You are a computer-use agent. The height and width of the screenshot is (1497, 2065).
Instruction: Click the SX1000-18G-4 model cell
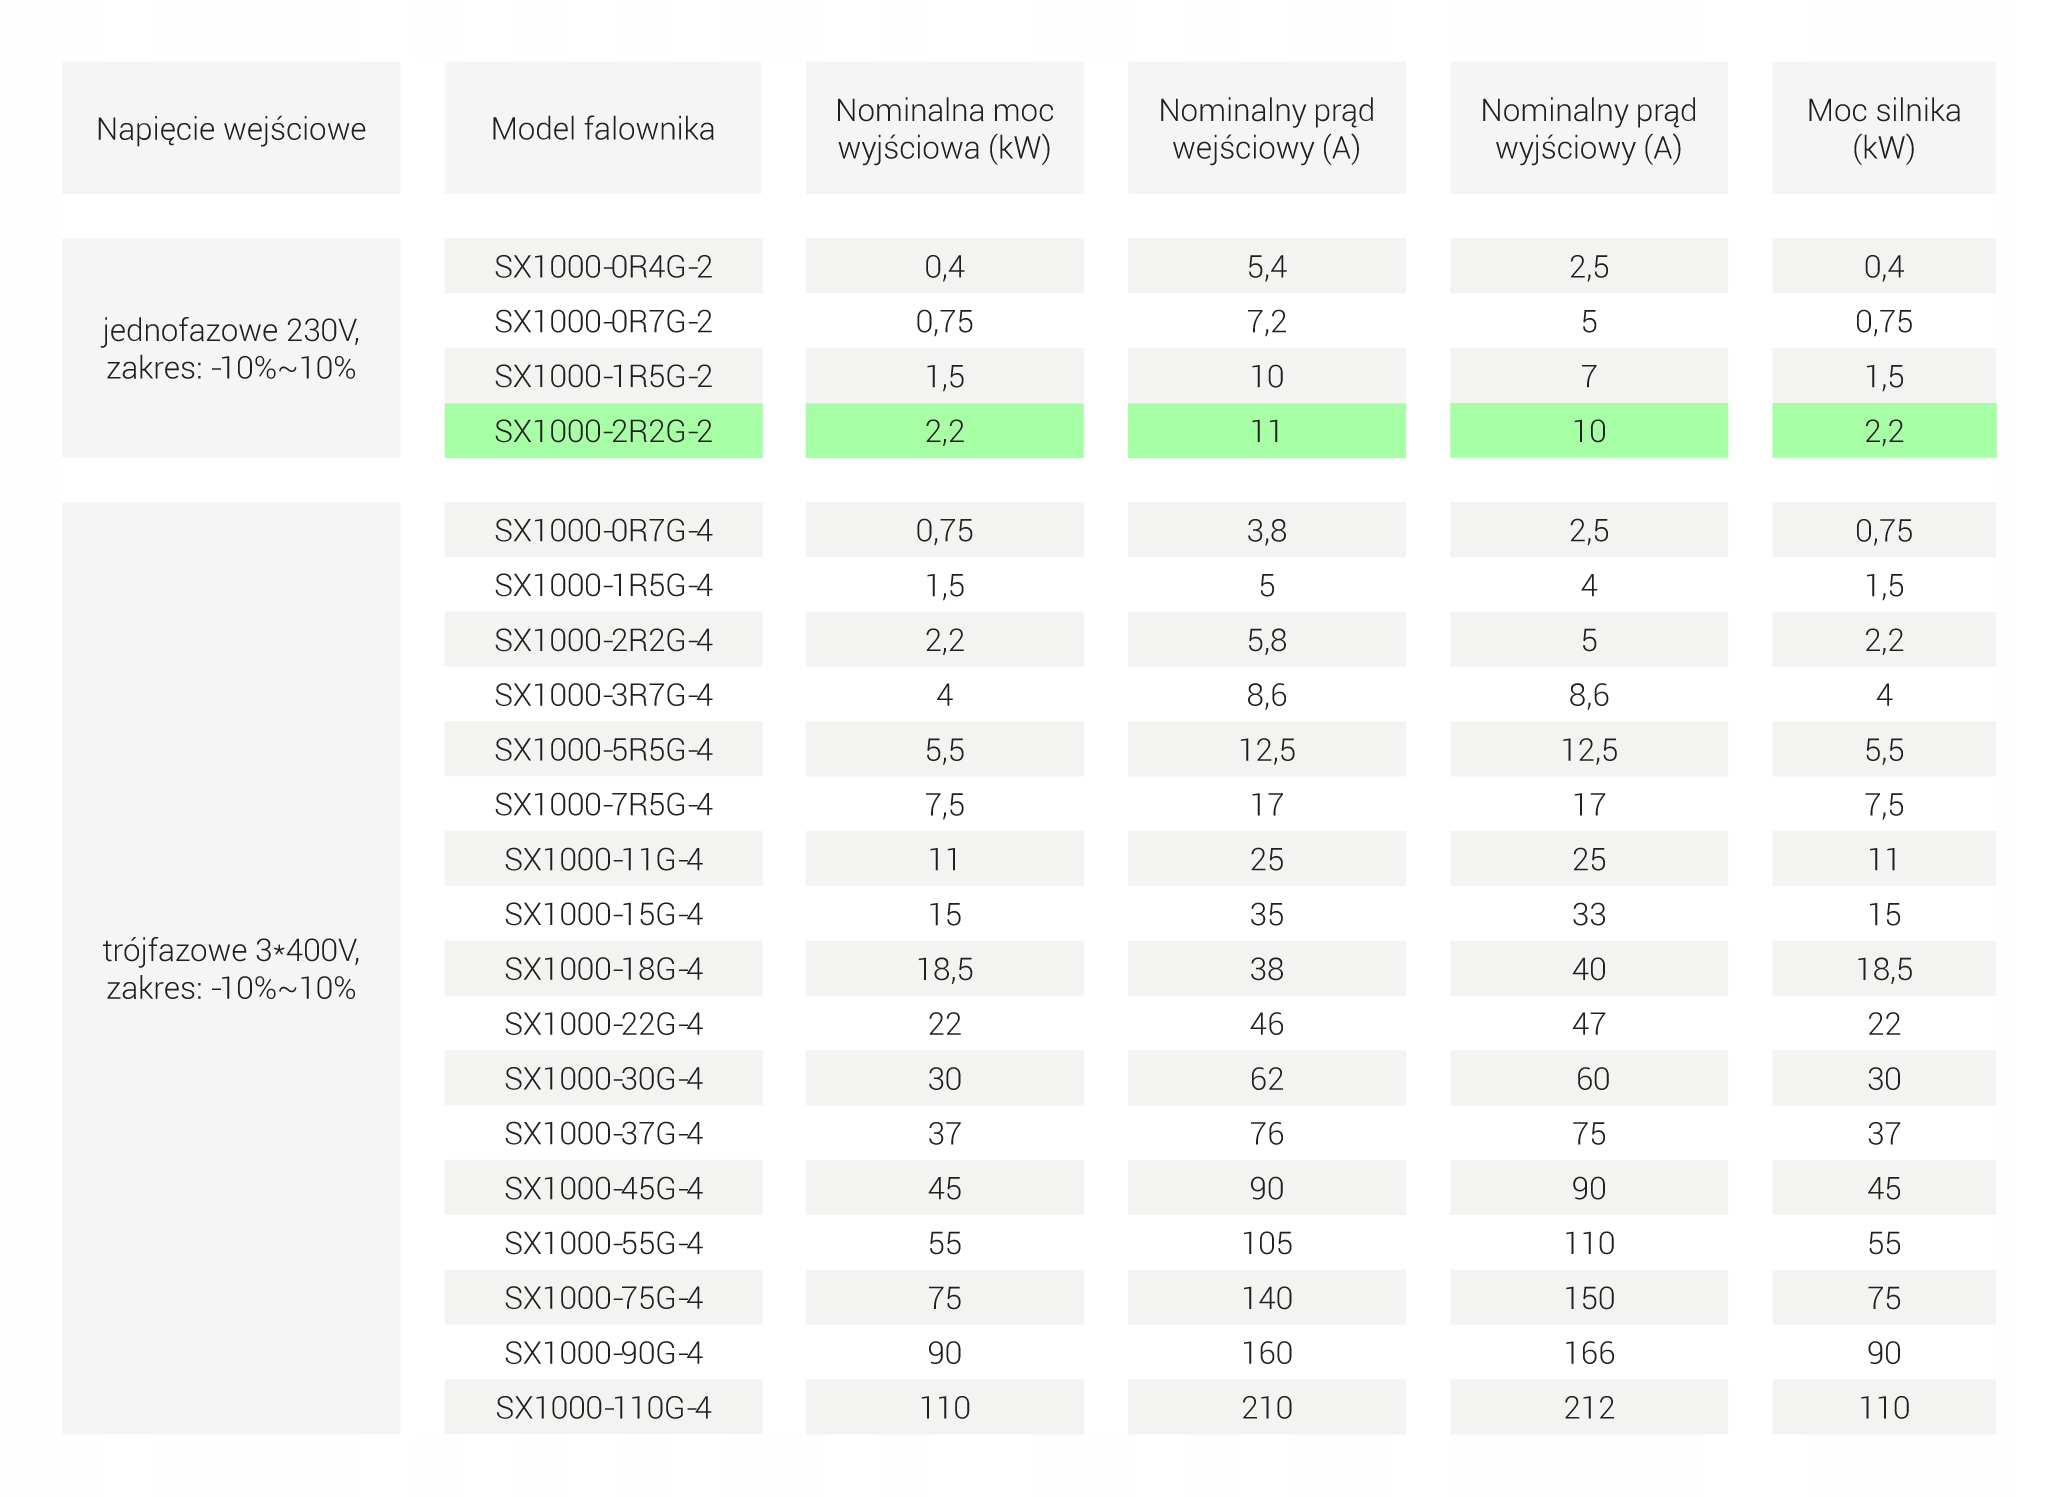(603, 968)
